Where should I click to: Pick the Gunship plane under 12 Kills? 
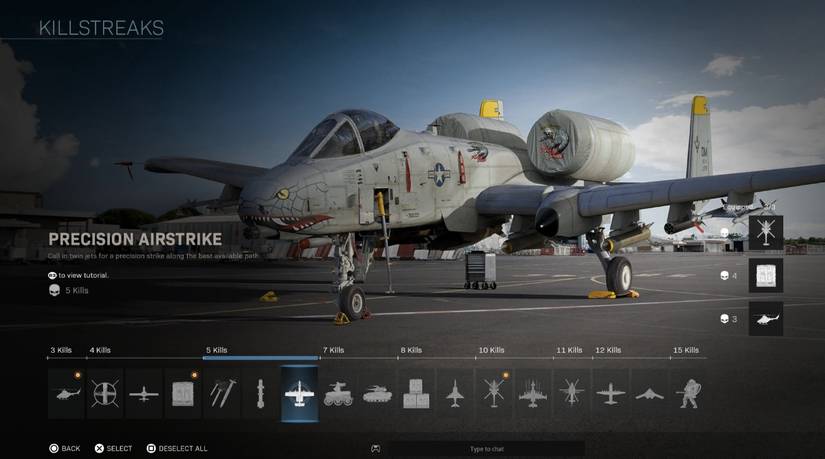(611, 393)
